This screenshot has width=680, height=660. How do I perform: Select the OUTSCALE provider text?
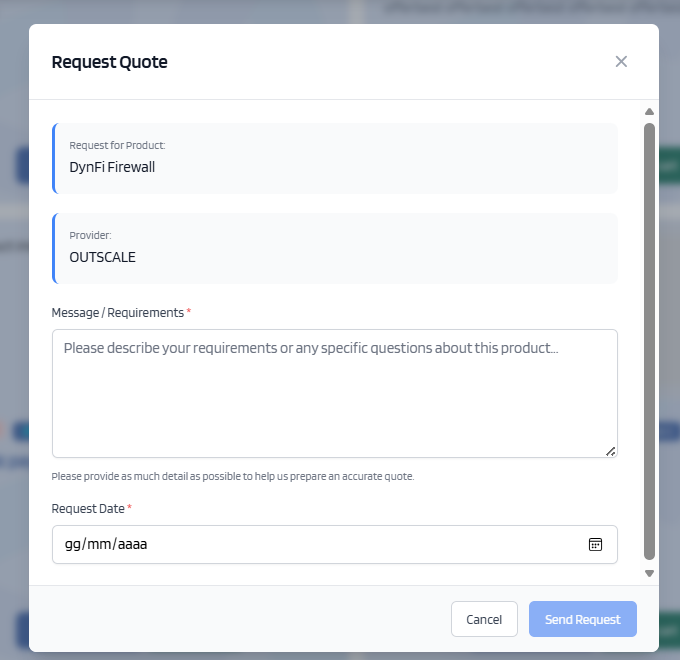pyautogui.click(x=102, y=257)
